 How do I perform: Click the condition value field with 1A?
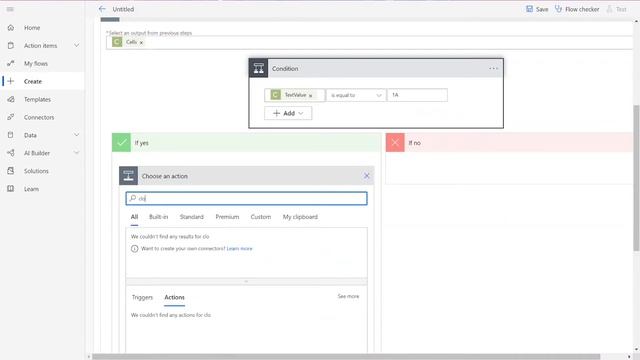[417, 95]
